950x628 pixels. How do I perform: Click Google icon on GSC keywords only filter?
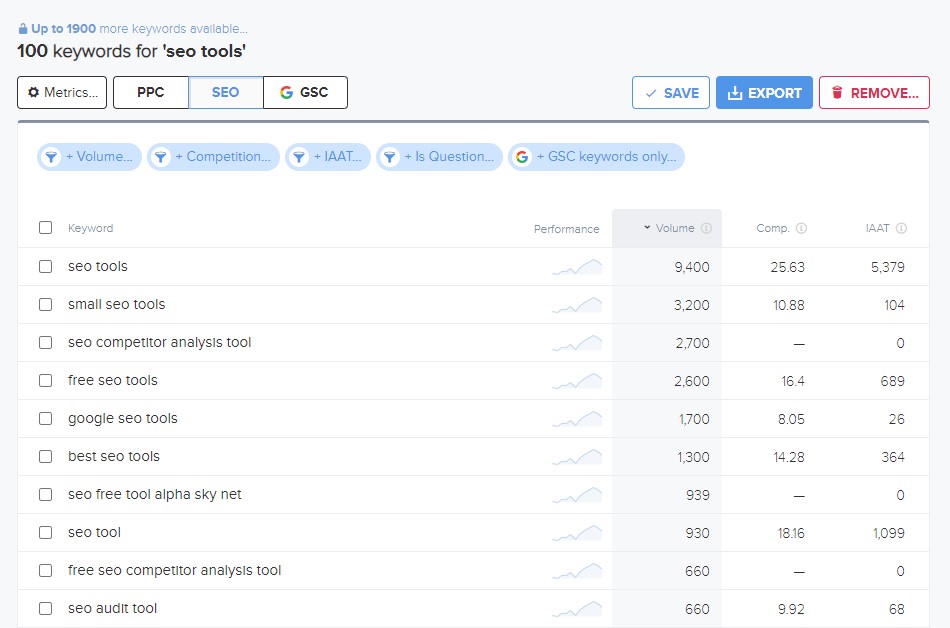tap(522, 157)
